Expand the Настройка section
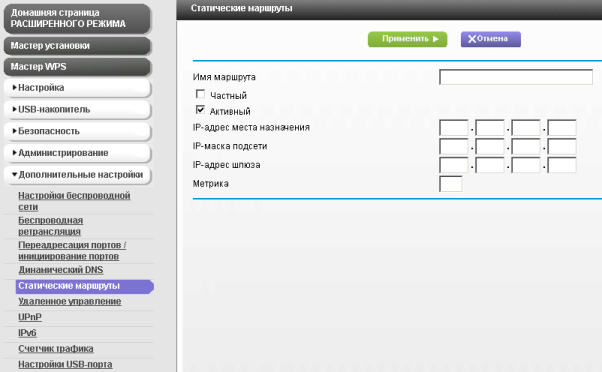 coord(77,88)
